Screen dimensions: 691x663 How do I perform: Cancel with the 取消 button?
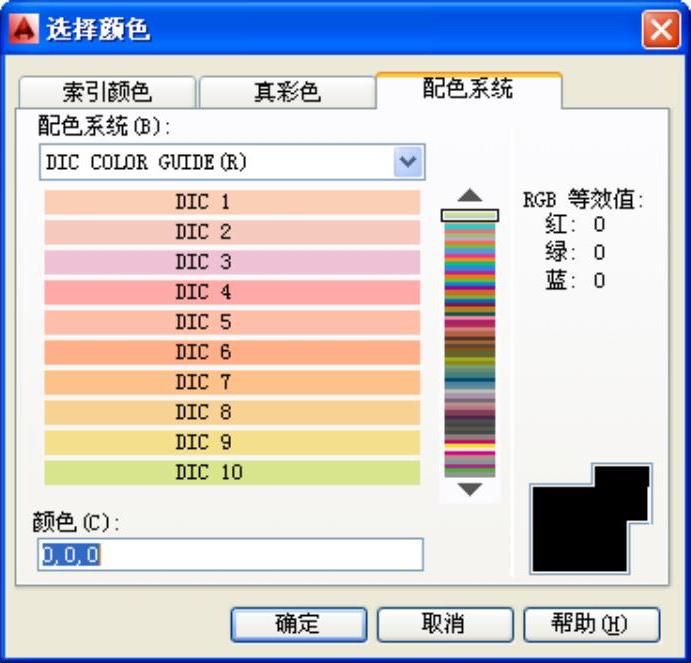[x=445, y=624]
